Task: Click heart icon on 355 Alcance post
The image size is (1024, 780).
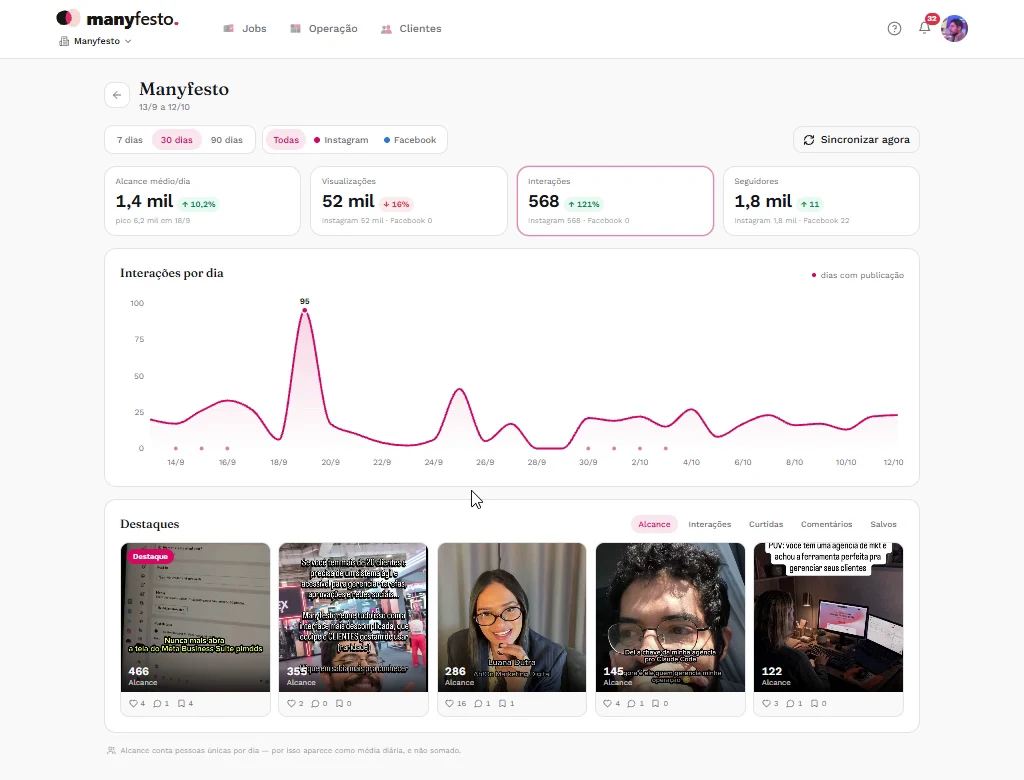Action: pos(291,704)
